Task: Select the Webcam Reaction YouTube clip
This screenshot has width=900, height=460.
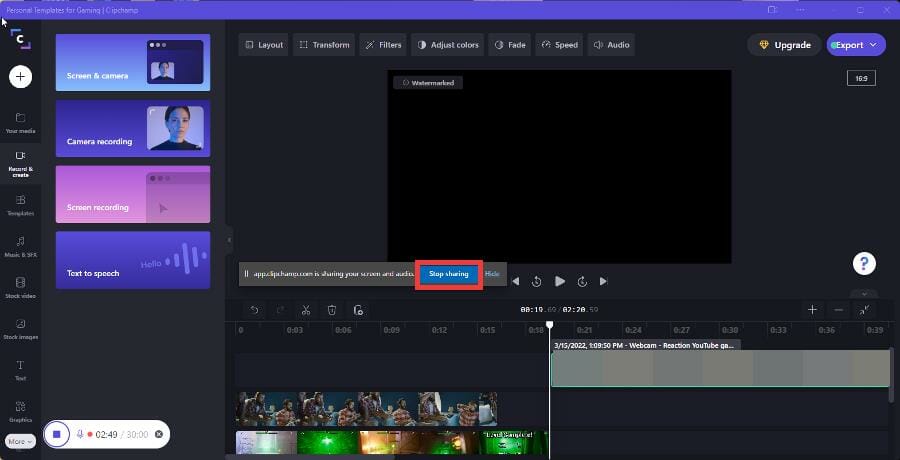Action: pyautogui.click(x=720, y=368)
